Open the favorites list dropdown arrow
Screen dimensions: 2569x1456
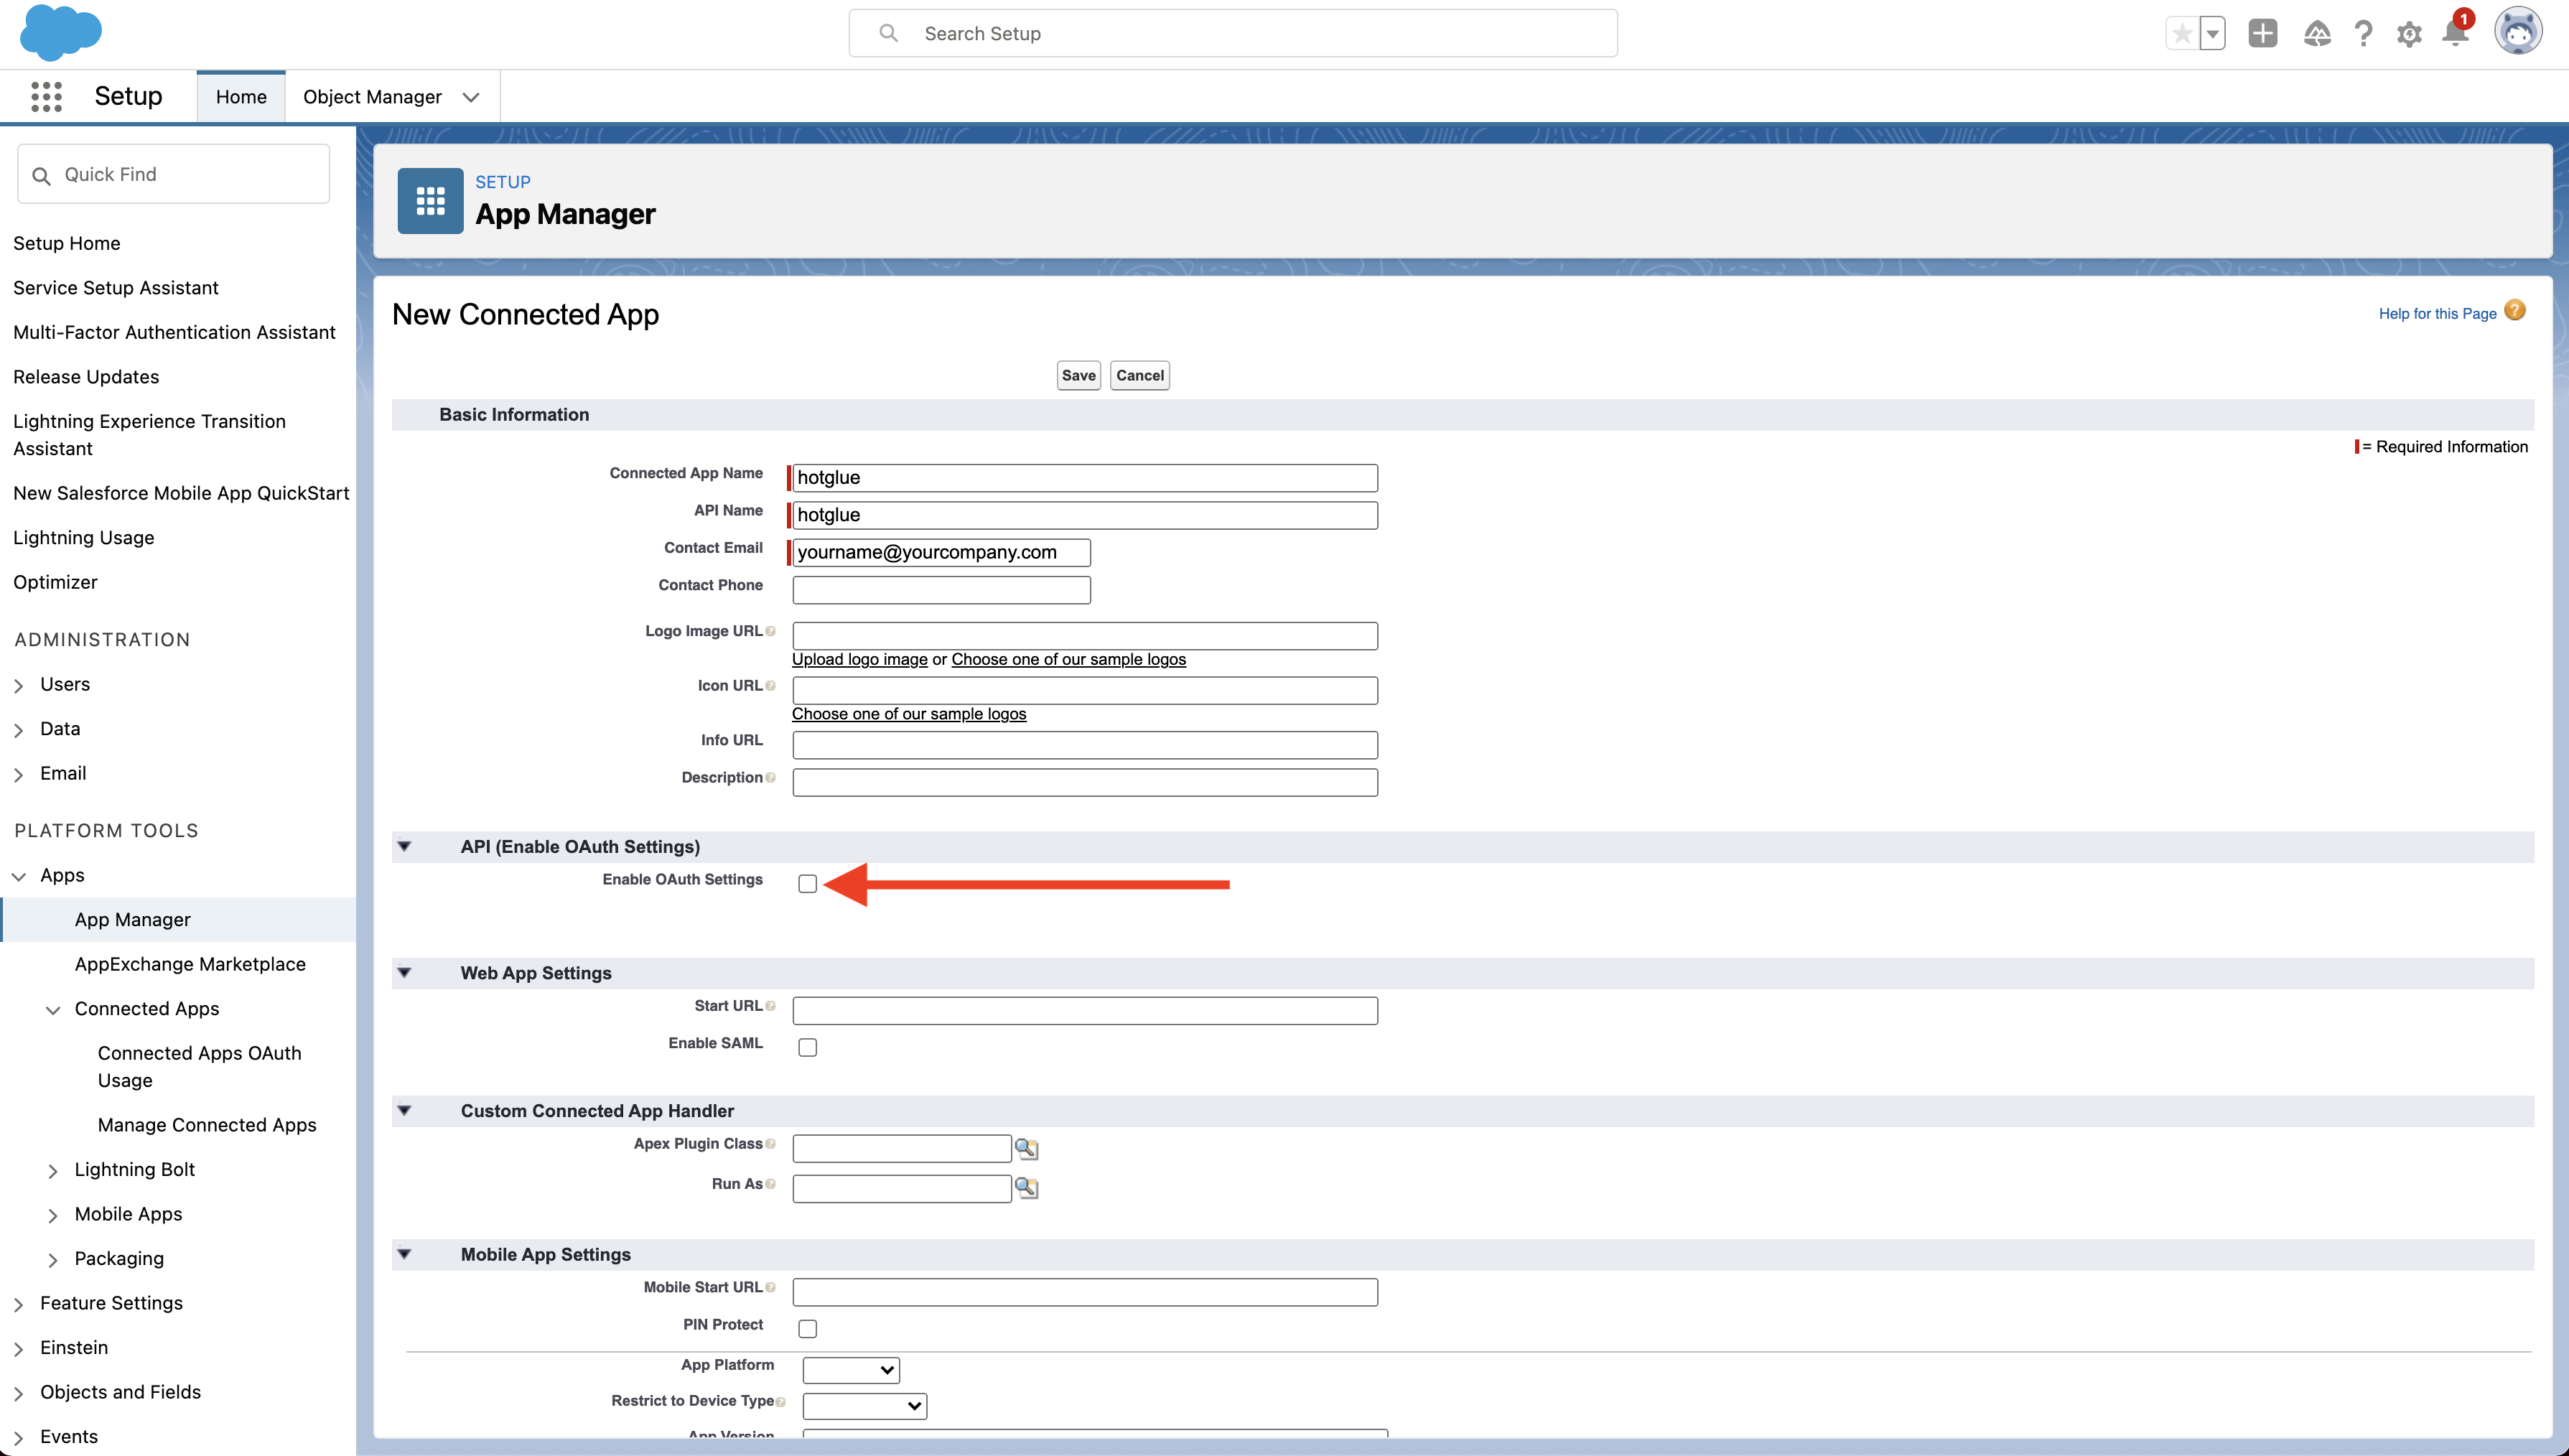point(2213,34)
